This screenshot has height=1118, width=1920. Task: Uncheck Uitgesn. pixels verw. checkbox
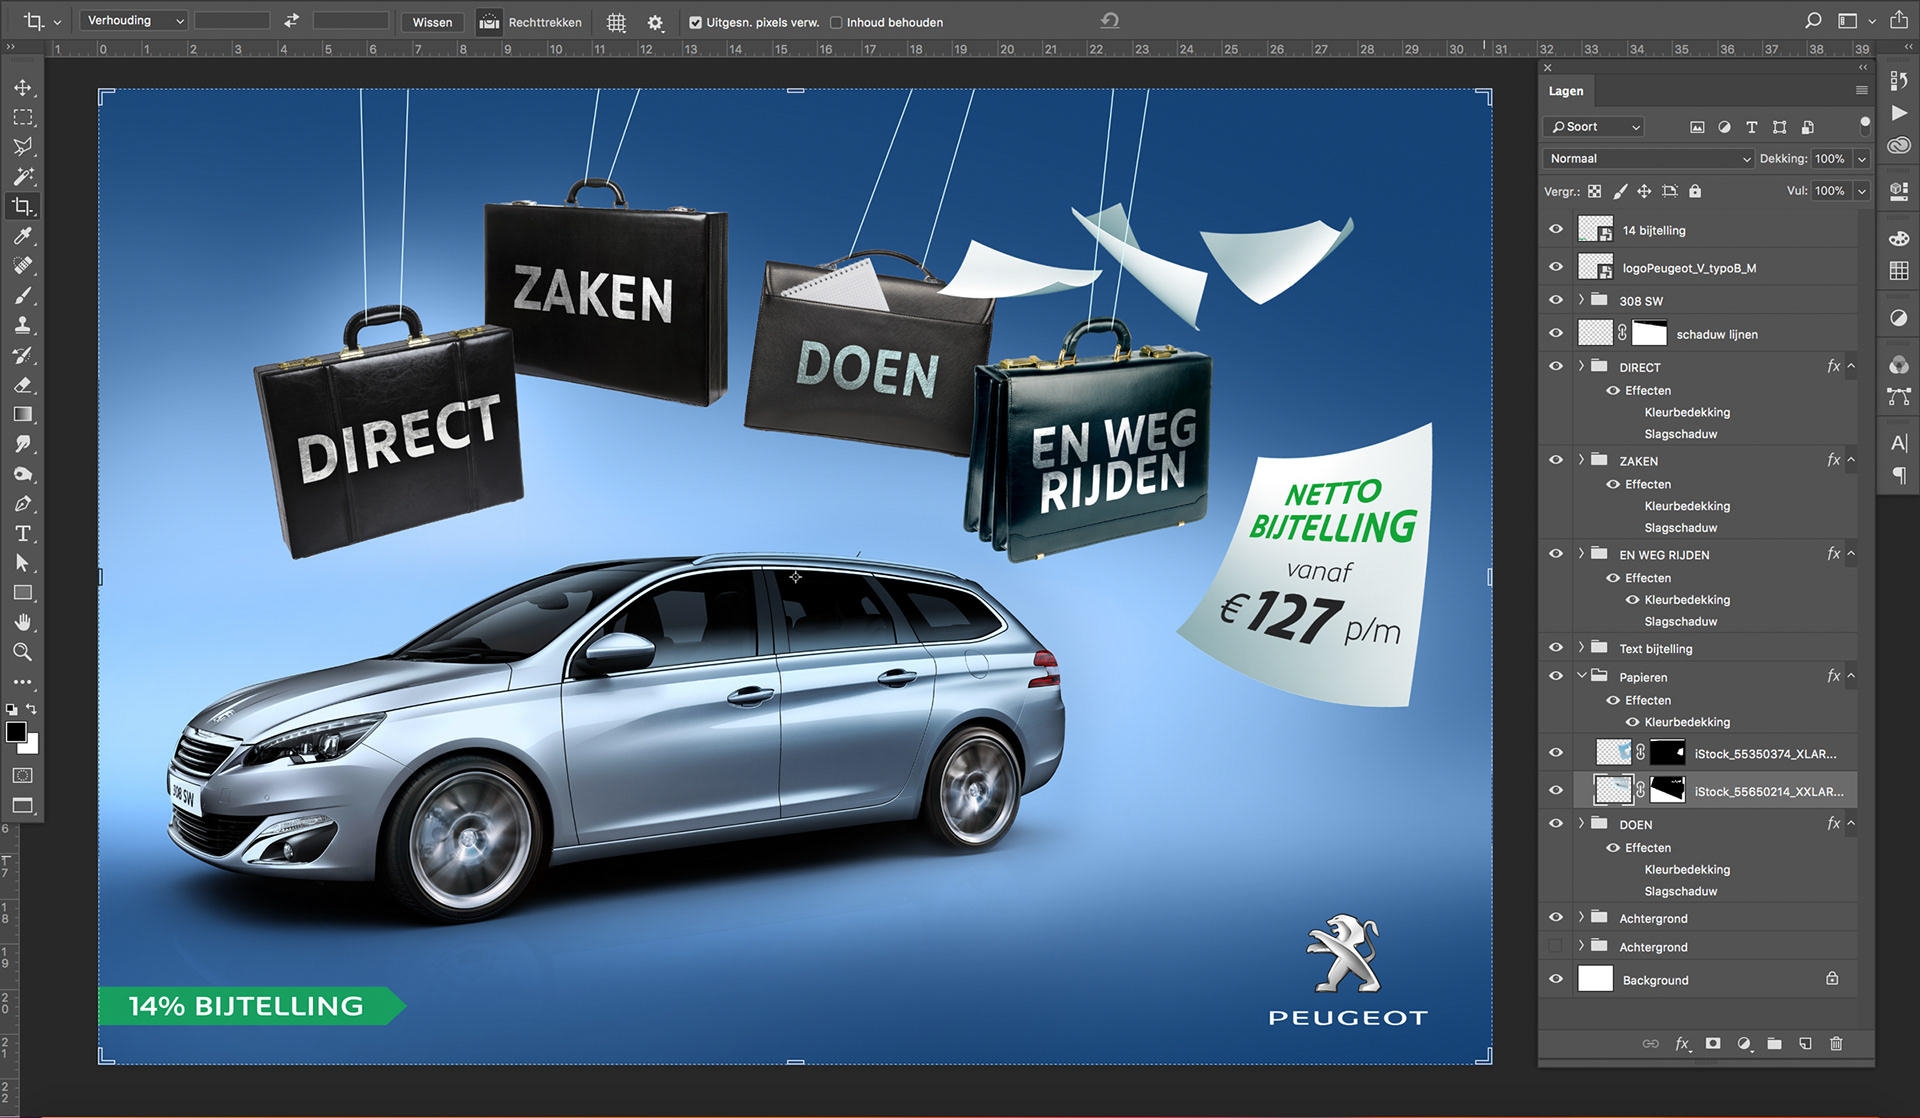tap(696, 22)
